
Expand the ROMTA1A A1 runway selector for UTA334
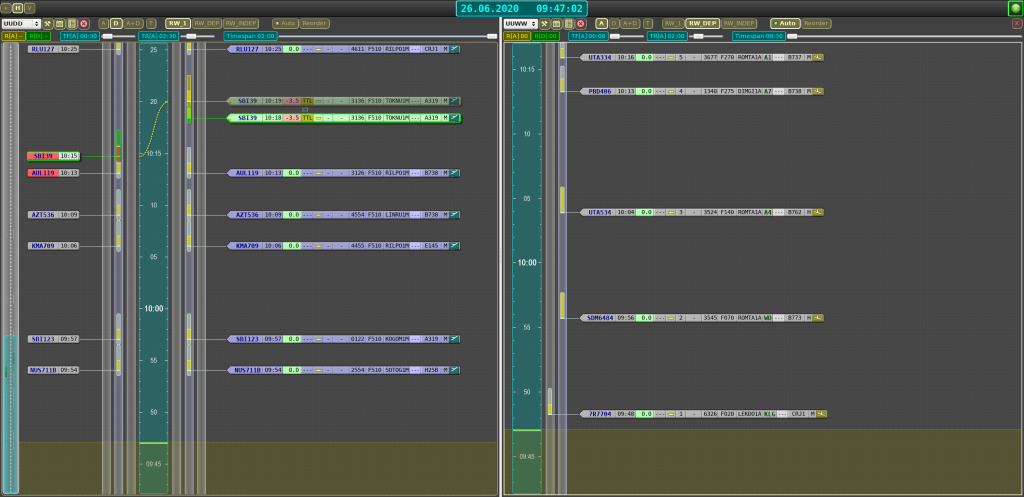click(x=768, y=58)
